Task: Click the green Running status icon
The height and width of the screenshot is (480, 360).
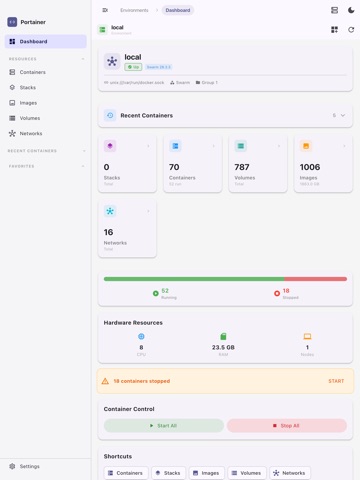Action: click(155, 293)
